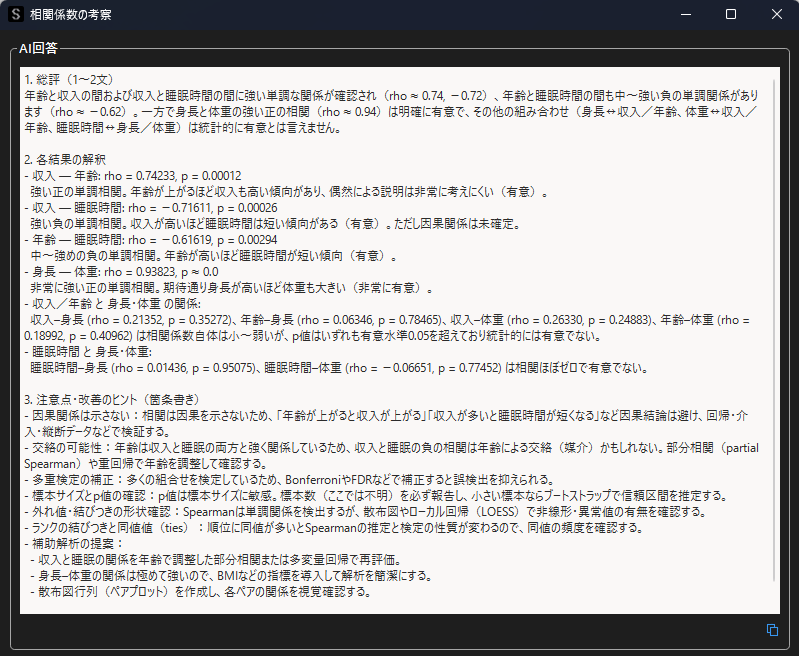The image size is (799, 656).
Task: Click the line '収入と睡眠の関係を年齢で調整した部分相関'
Action: click(x=216, y=560)
